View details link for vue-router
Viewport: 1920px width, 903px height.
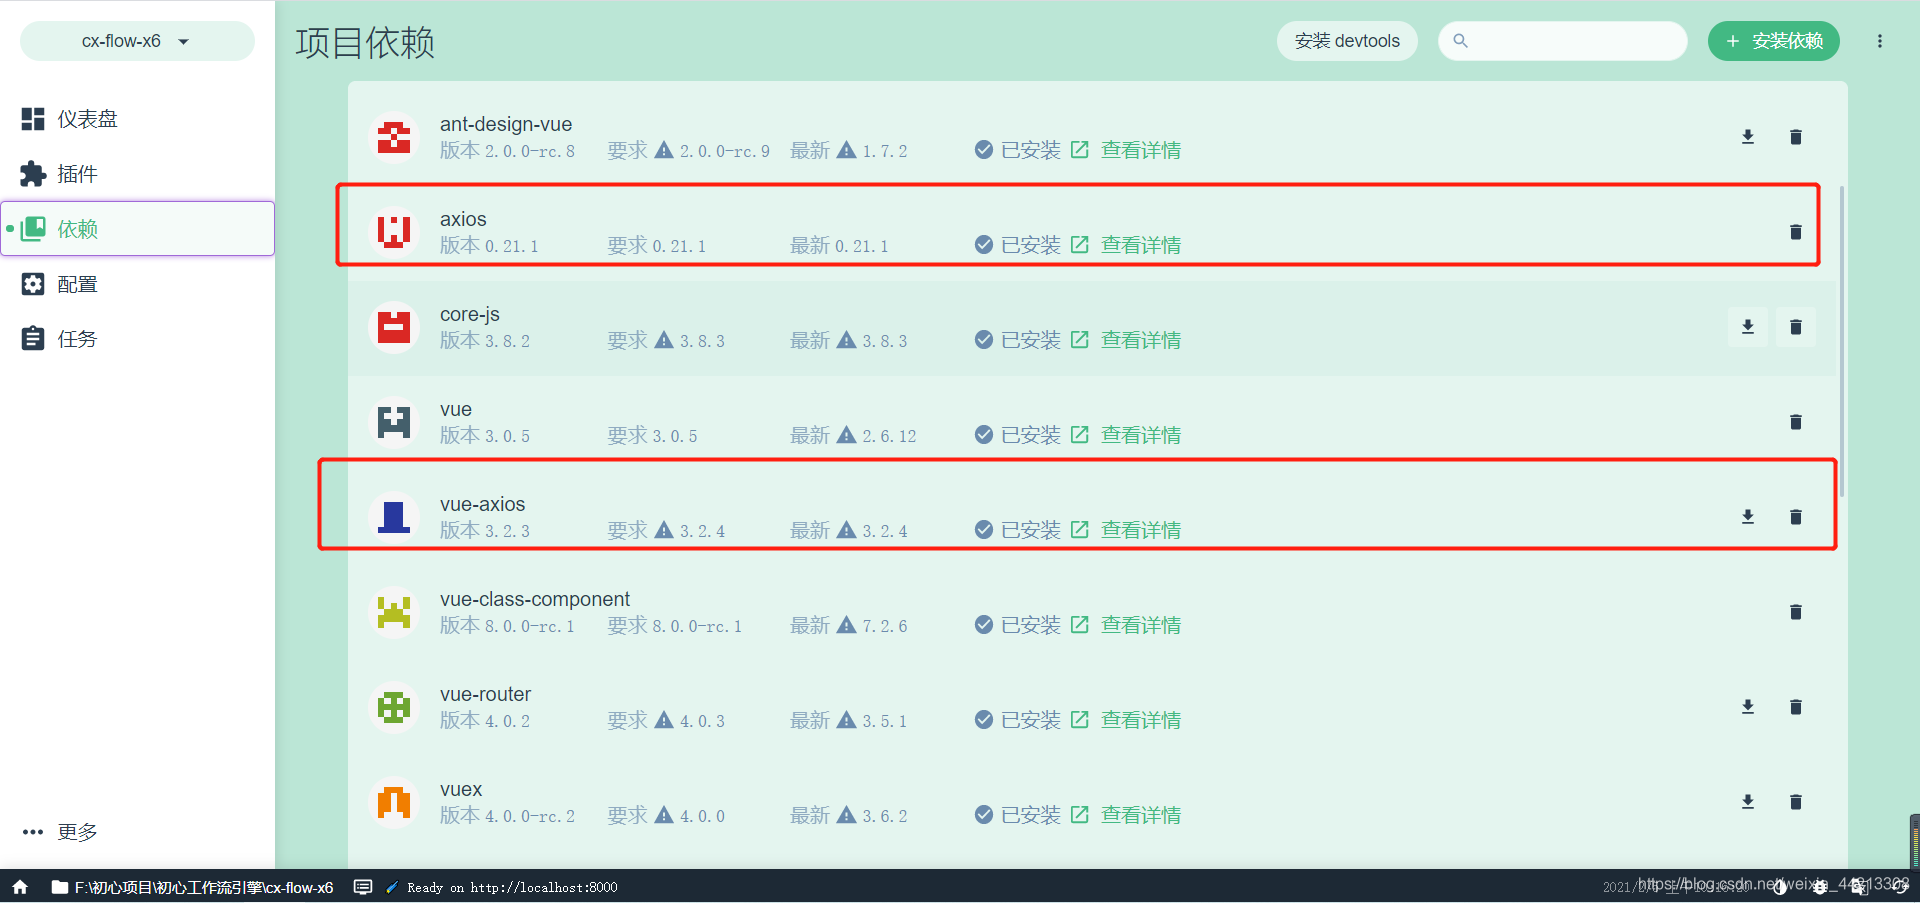1126,720
